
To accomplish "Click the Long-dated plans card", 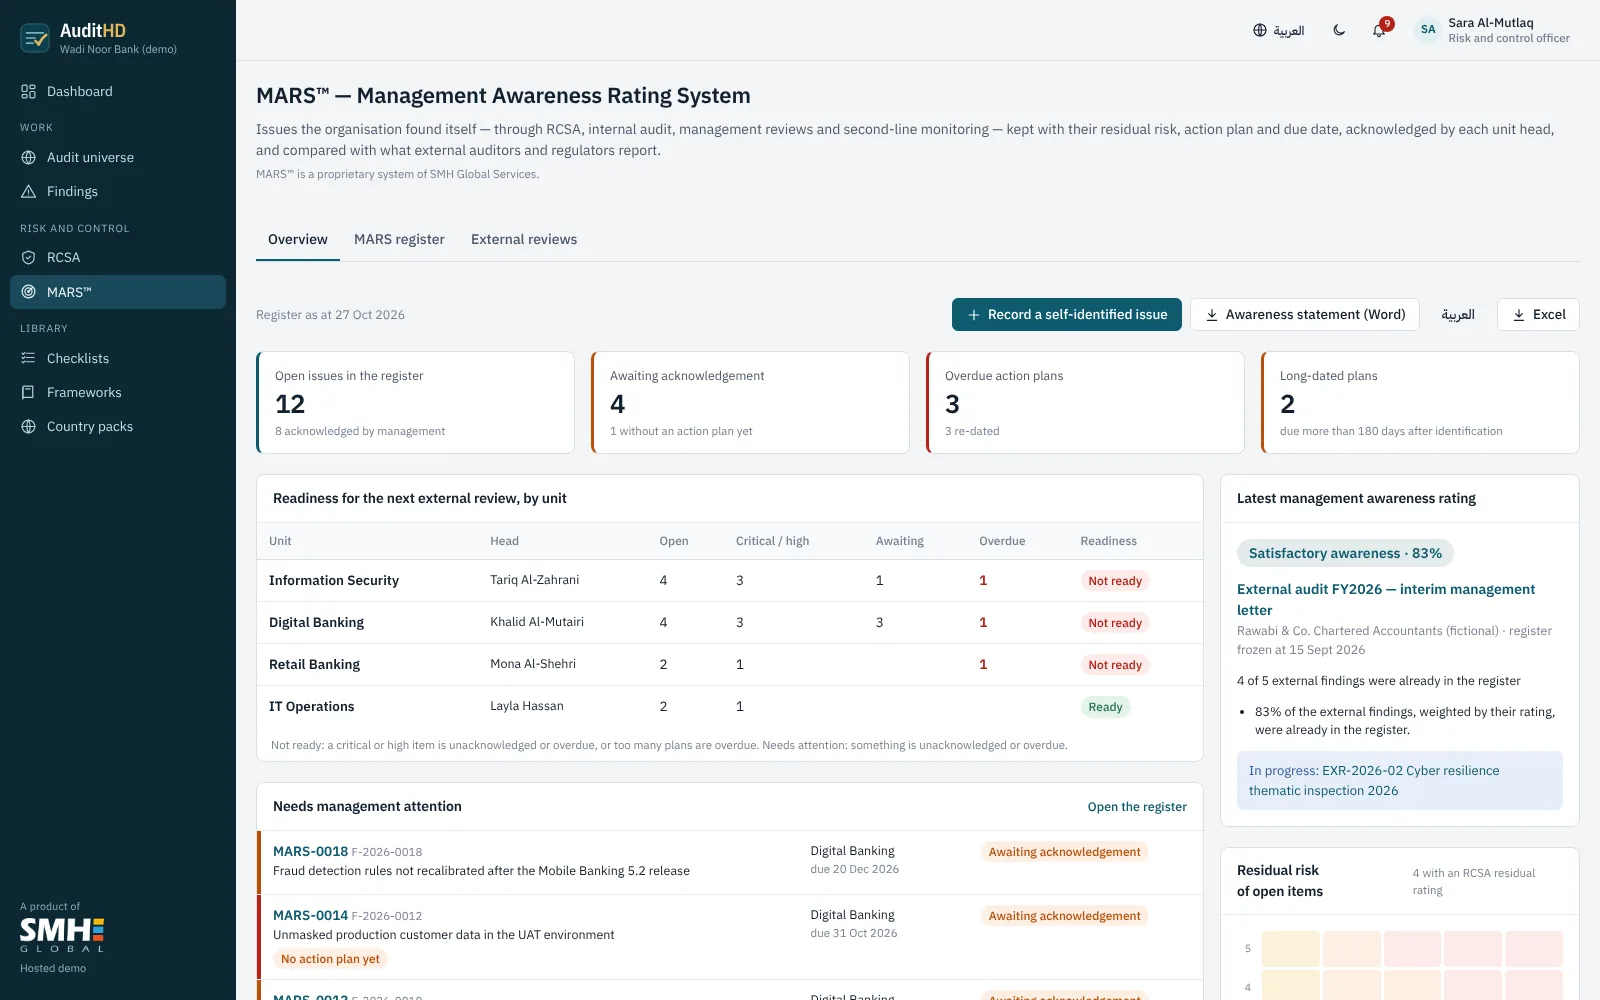I will pos(1420,402).
